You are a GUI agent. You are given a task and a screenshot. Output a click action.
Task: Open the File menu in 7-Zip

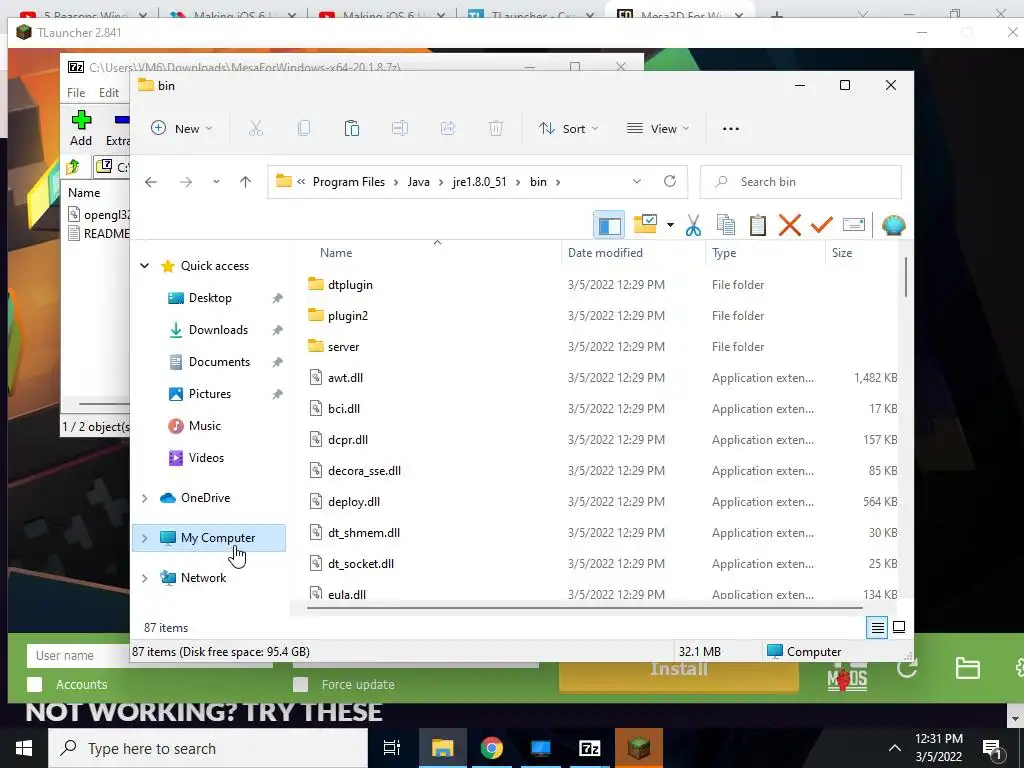[x=76, y=93]
